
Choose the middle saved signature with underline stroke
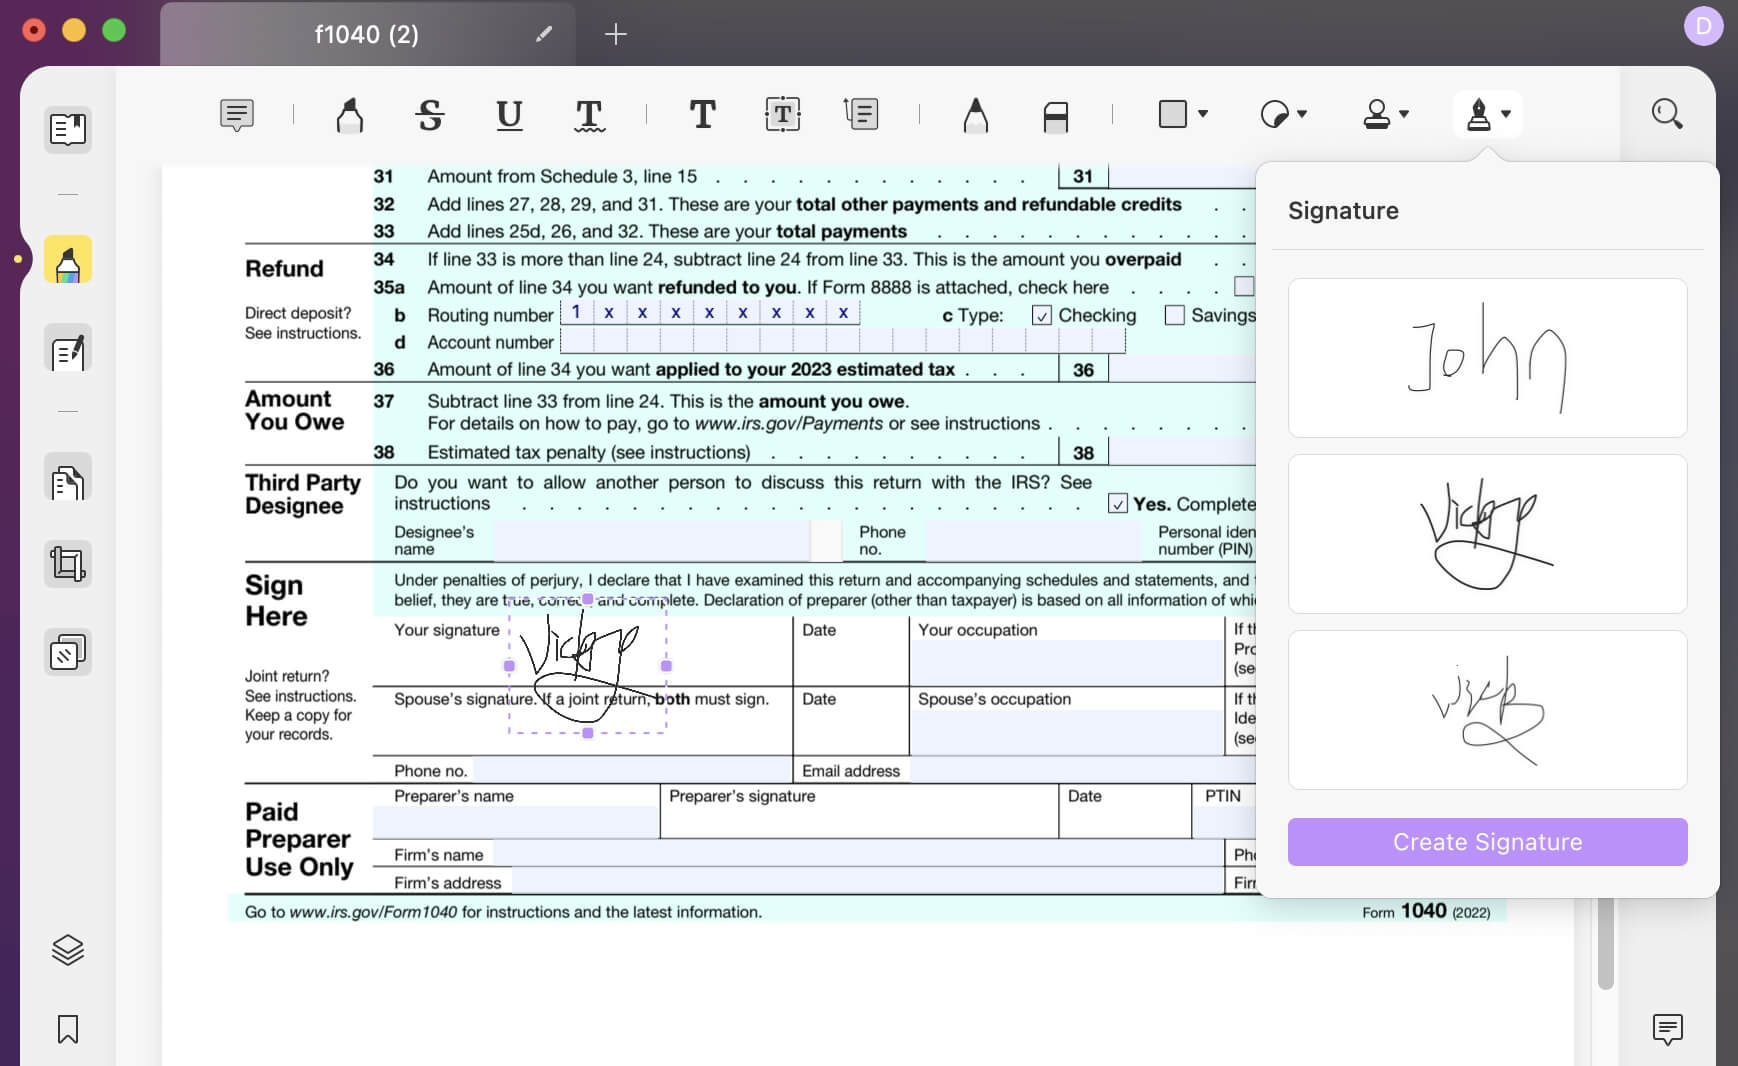coord(1488,534)
